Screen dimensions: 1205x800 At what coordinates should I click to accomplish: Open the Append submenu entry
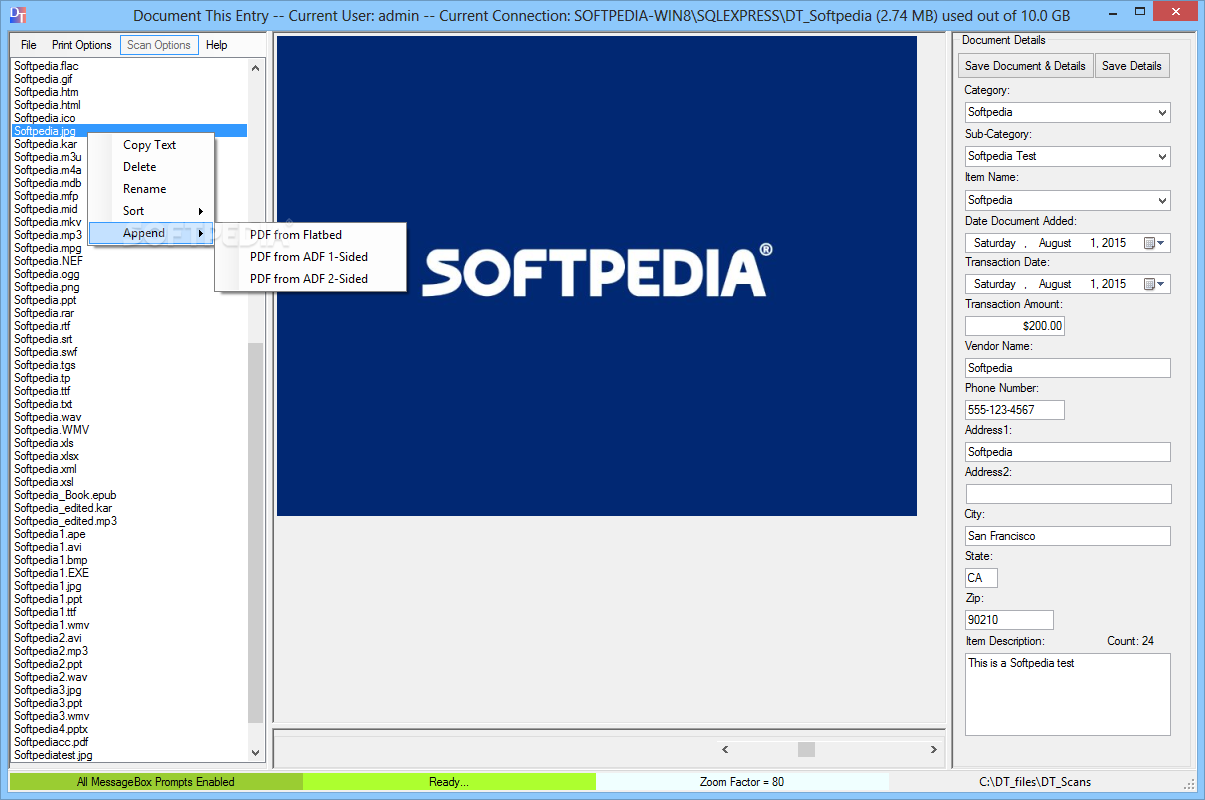(151, 233)
